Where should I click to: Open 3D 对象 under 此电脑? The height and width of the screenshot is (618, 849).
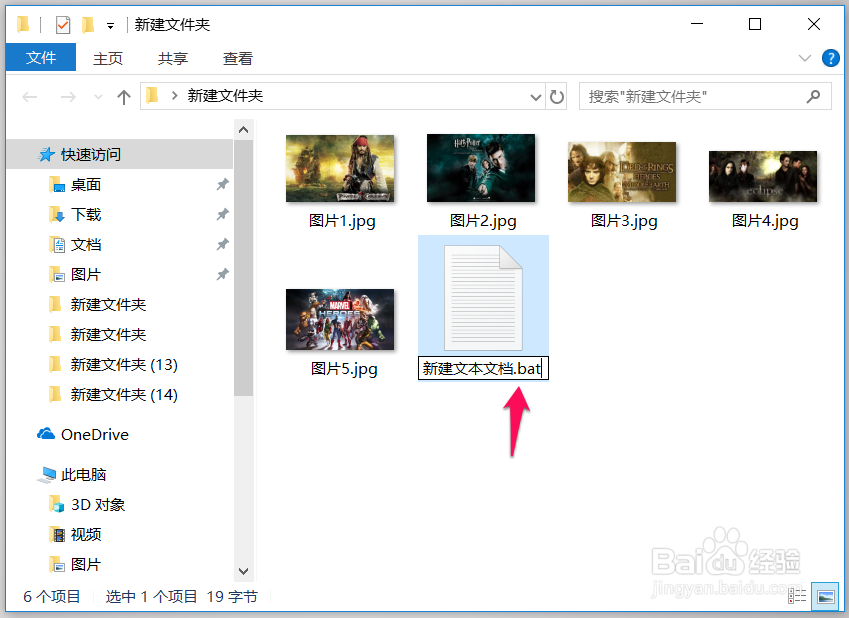coord(98,505)
